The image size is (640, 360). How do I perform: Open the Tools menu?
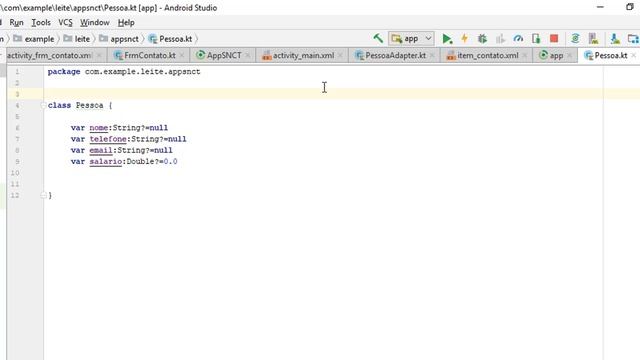(x=41, y=22)
